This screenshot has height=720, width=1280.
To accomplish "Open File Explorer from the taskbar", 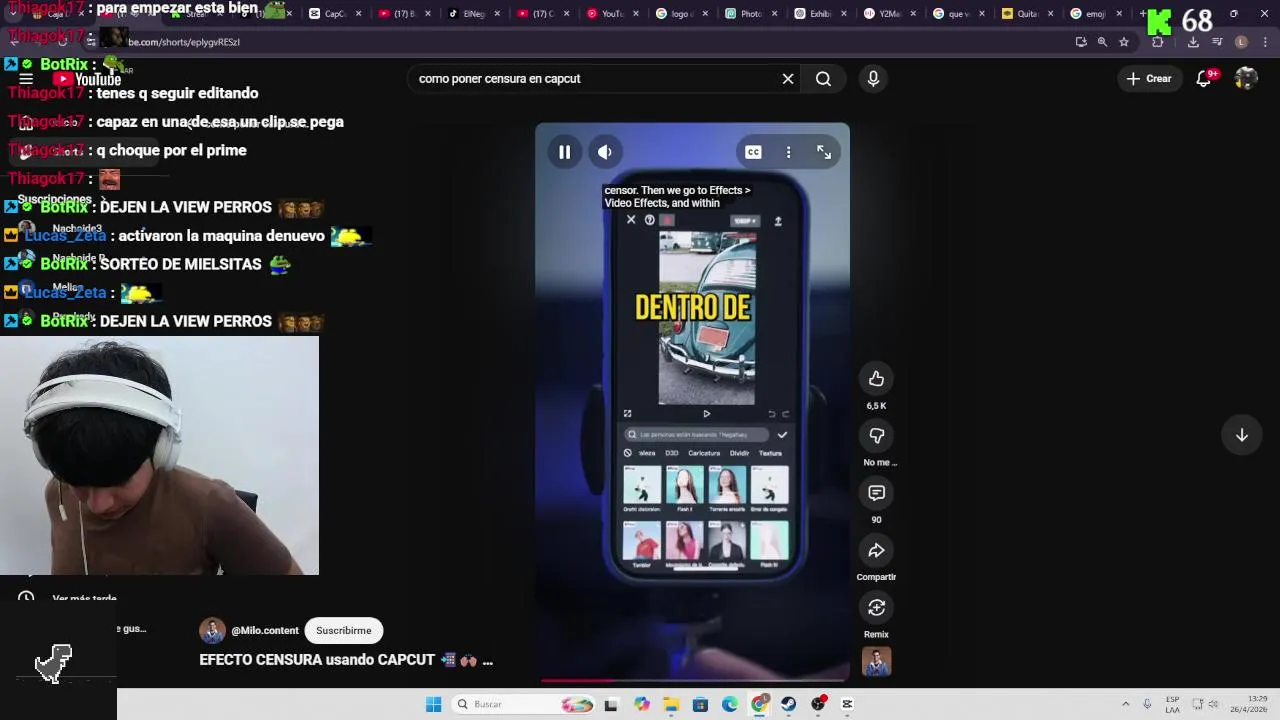I will coord(671,704).
